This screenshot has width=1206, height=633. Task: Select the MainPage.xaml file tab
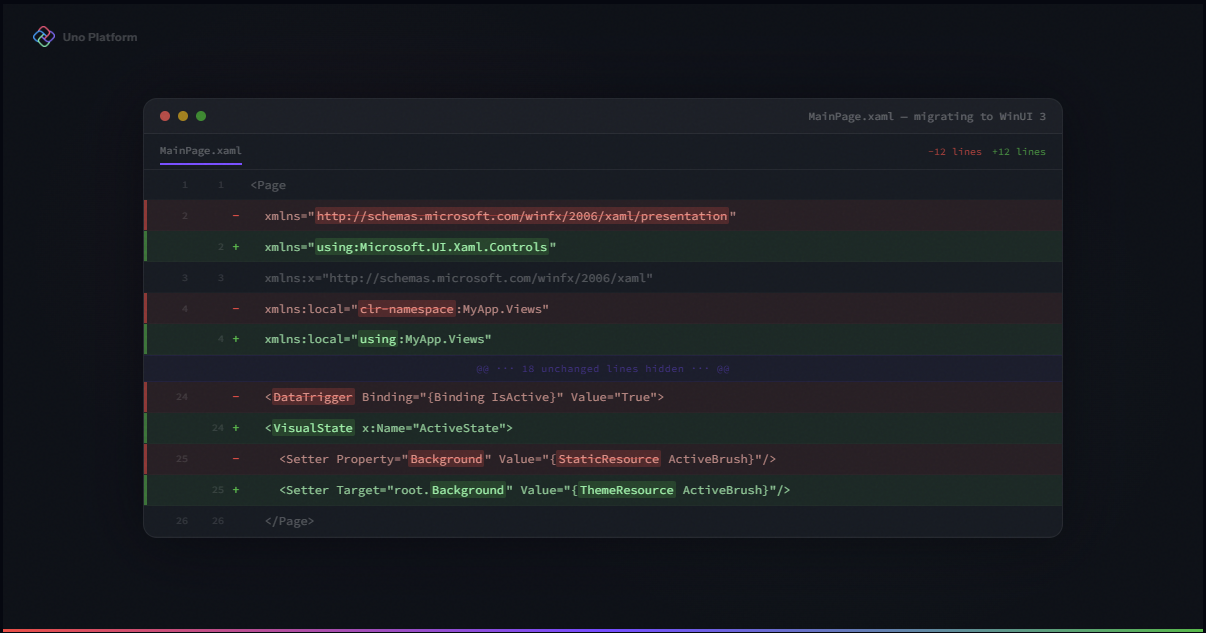[x=200, y=151]
